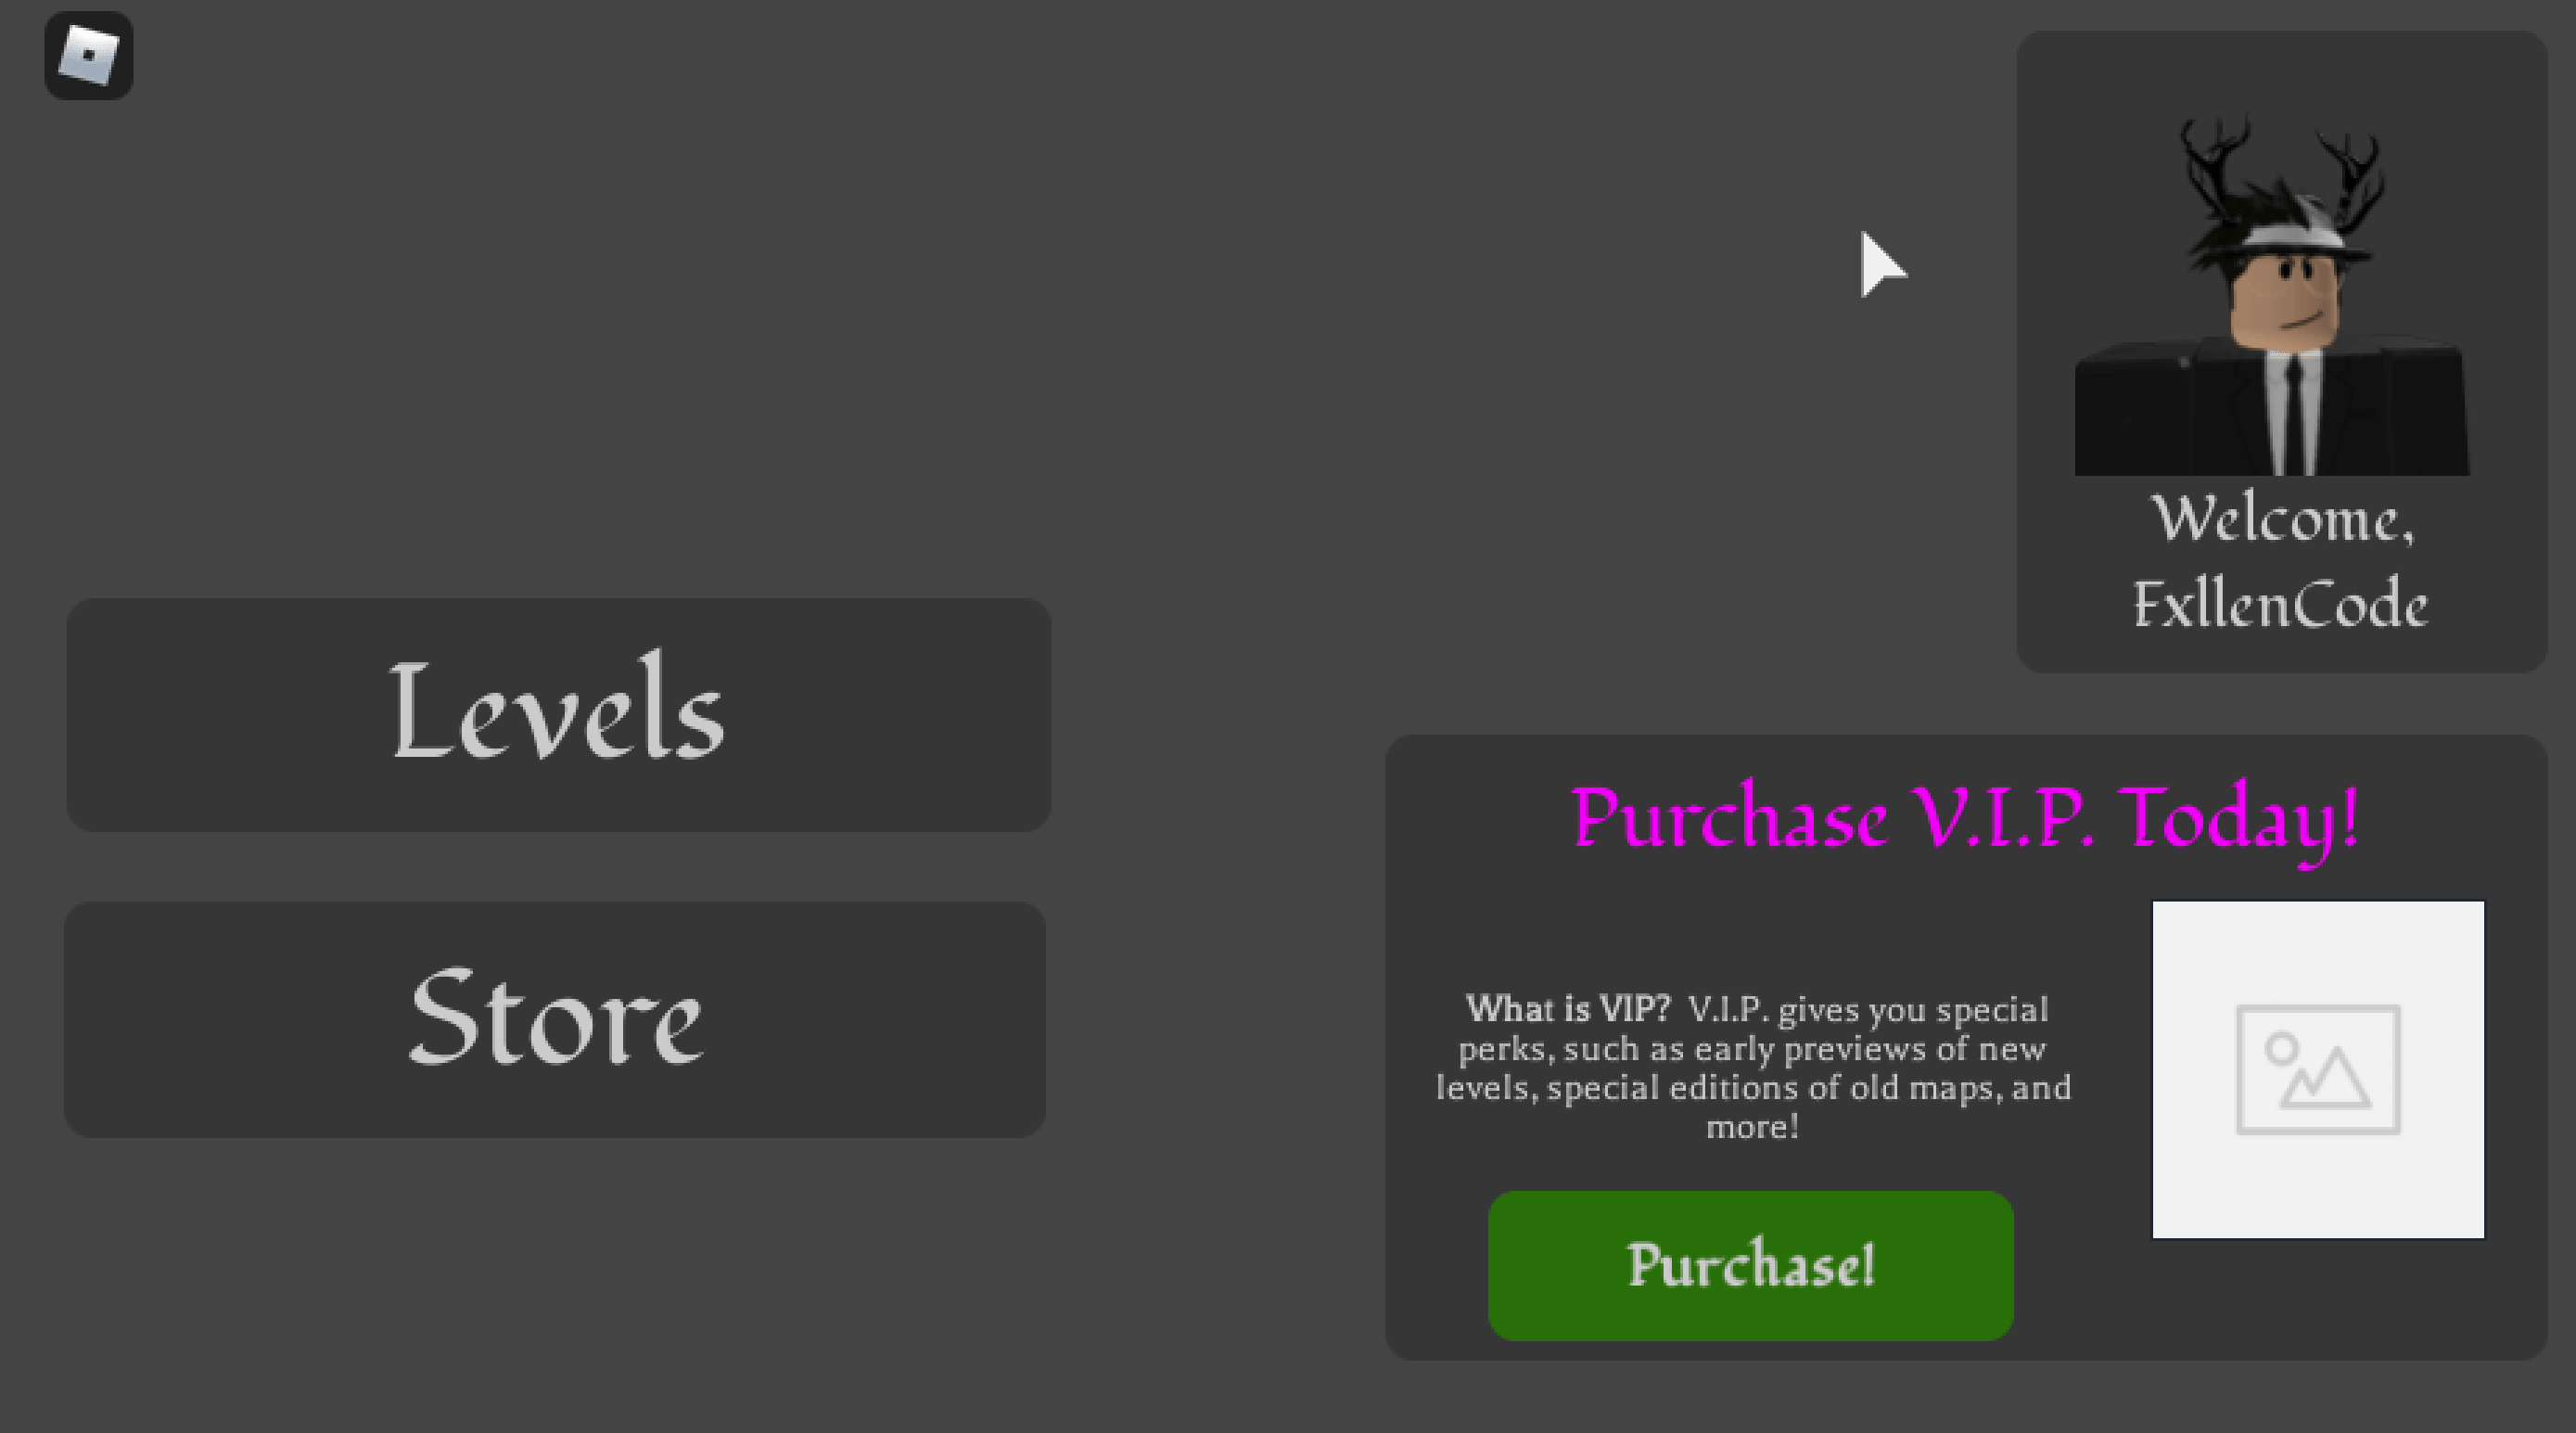Open the Store menu
The width and height of the screenshot is (2576, 1433).
pyautogui.click(x=555, y=1019)
